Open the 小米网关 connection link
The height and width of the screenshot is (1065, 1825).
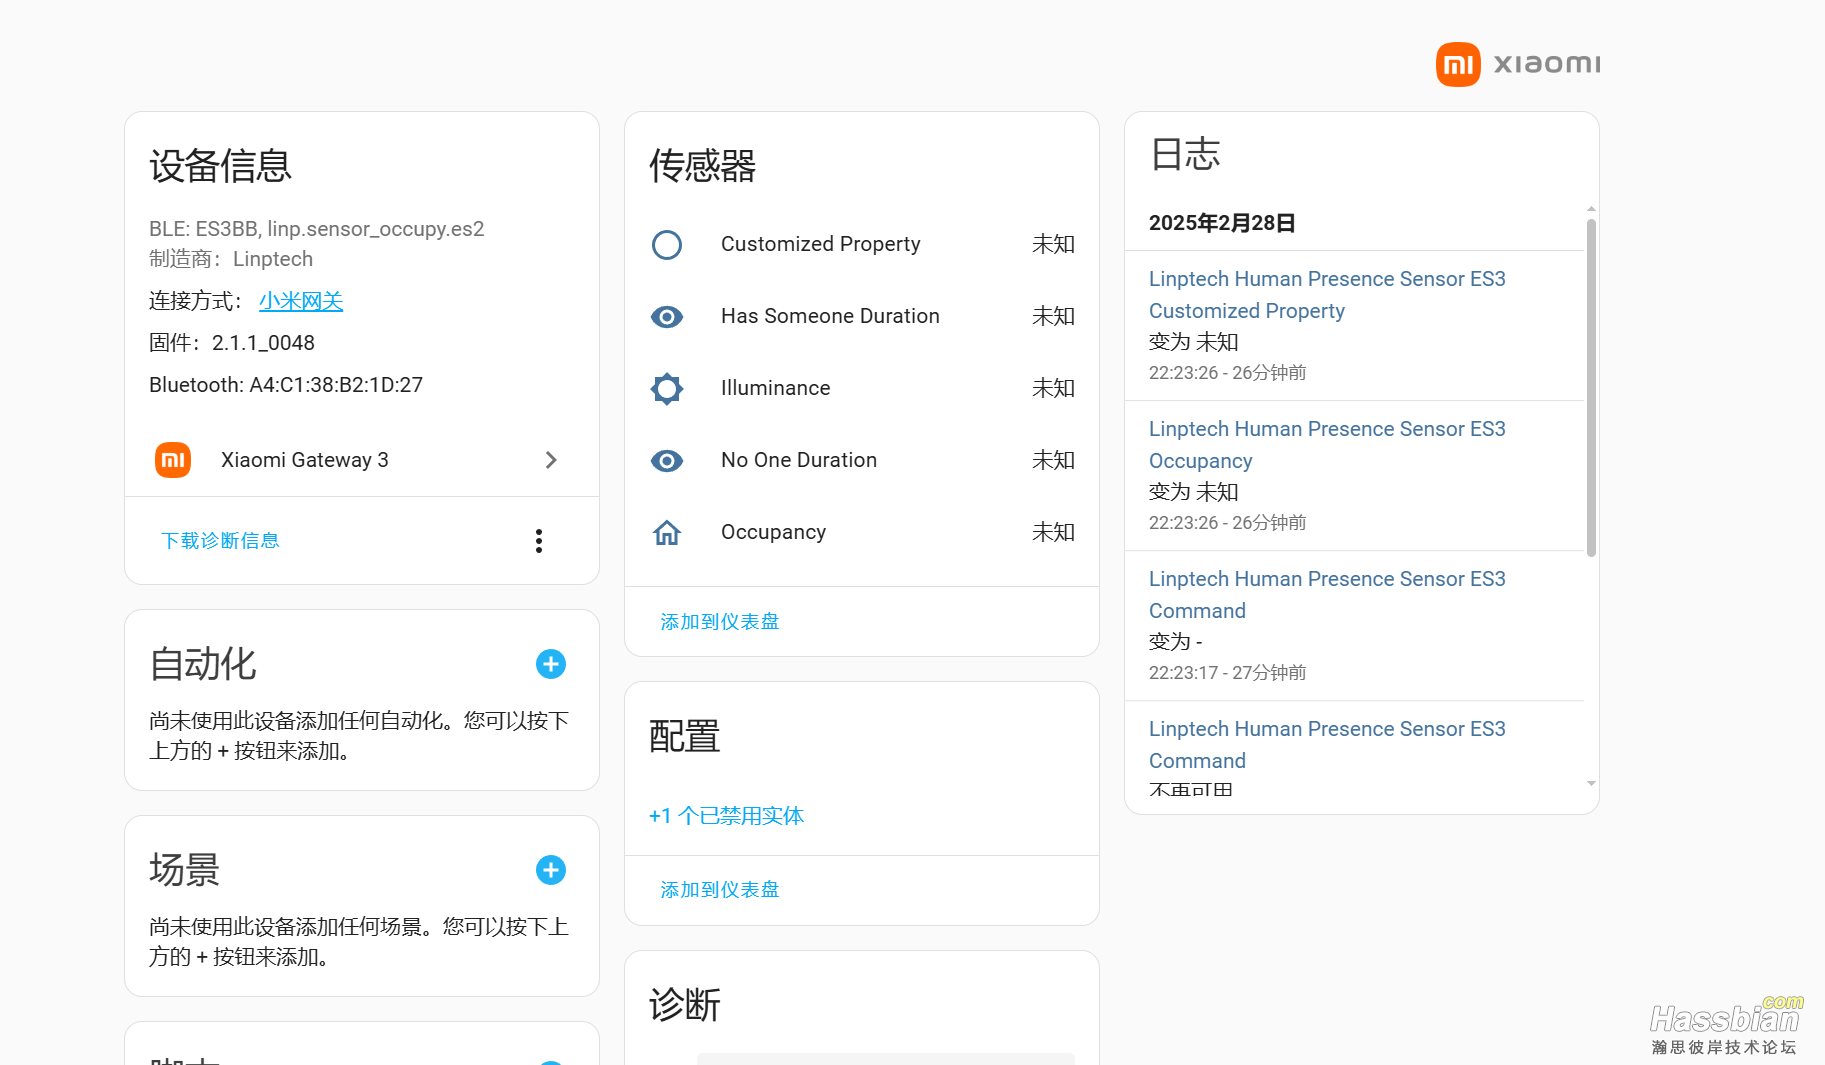click(x=301, y=301)
